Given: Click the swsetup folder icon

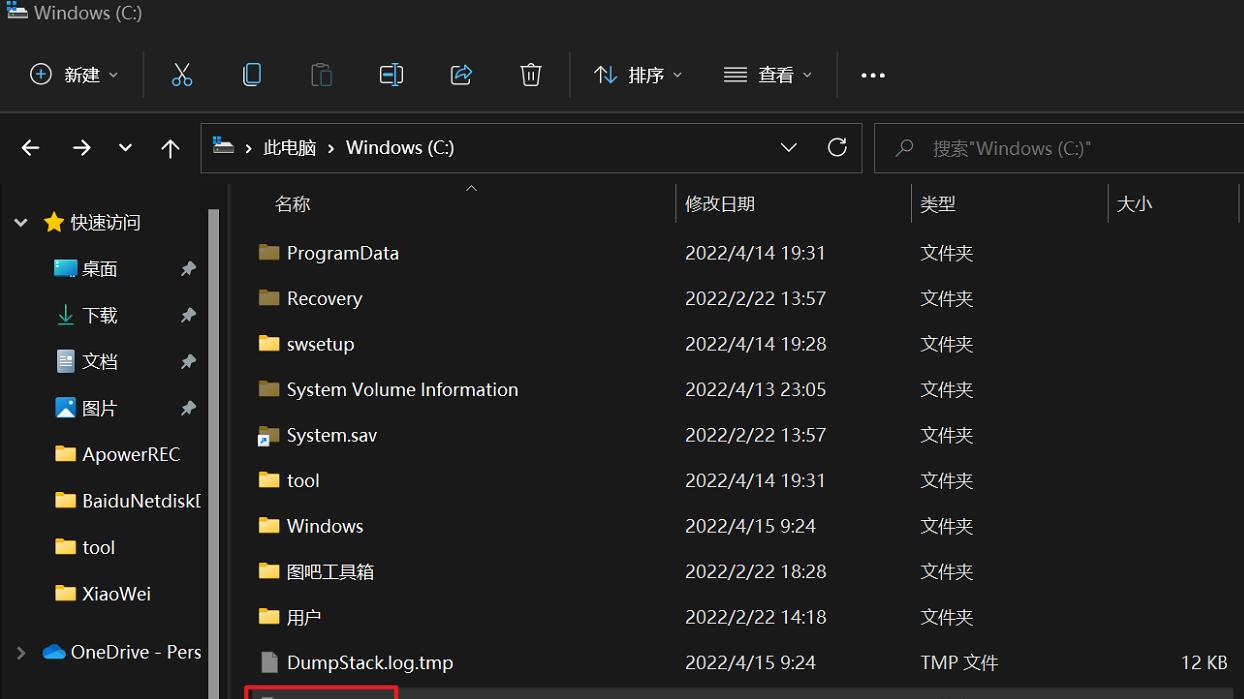Looking at the screenshot, I should tap(268, 343).
